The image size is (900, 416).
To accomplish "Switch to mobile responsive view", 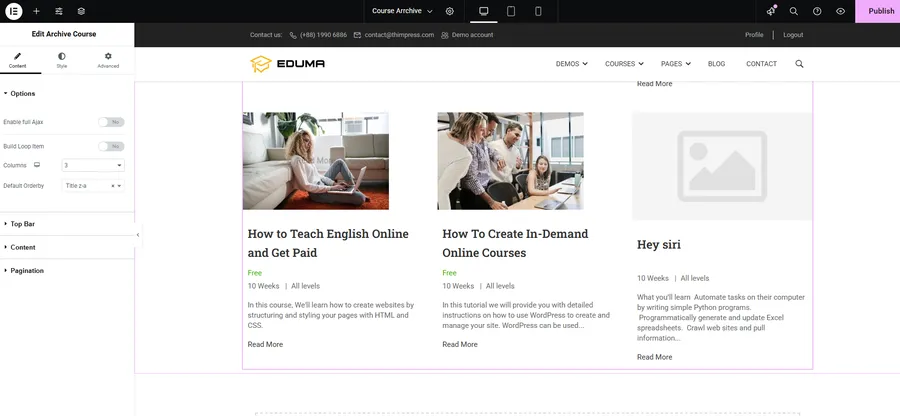I will click(538, 11).
